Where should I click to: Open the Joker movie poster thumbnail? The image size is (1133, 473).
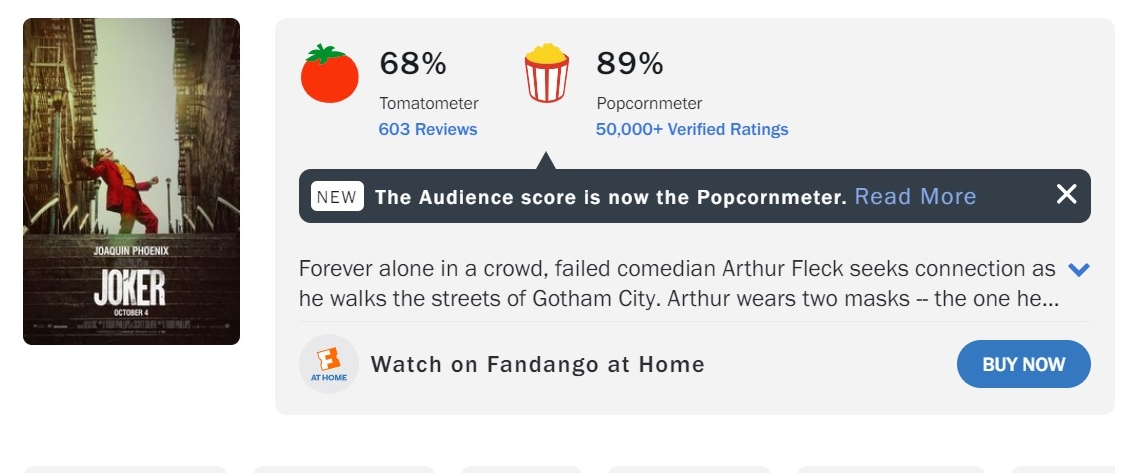coord(131,181)
